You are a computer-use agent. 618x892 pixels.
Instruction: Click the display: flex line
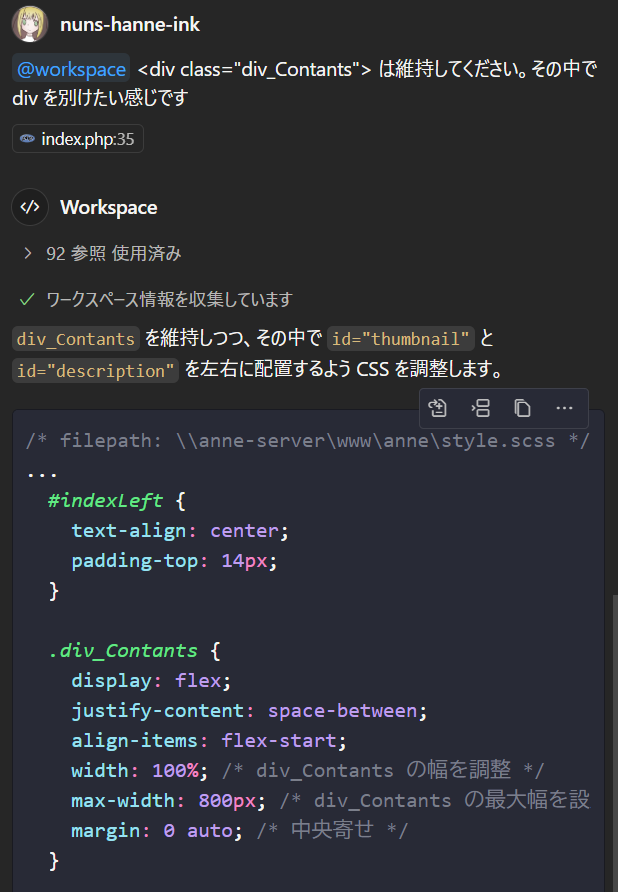tap(151, 680)
